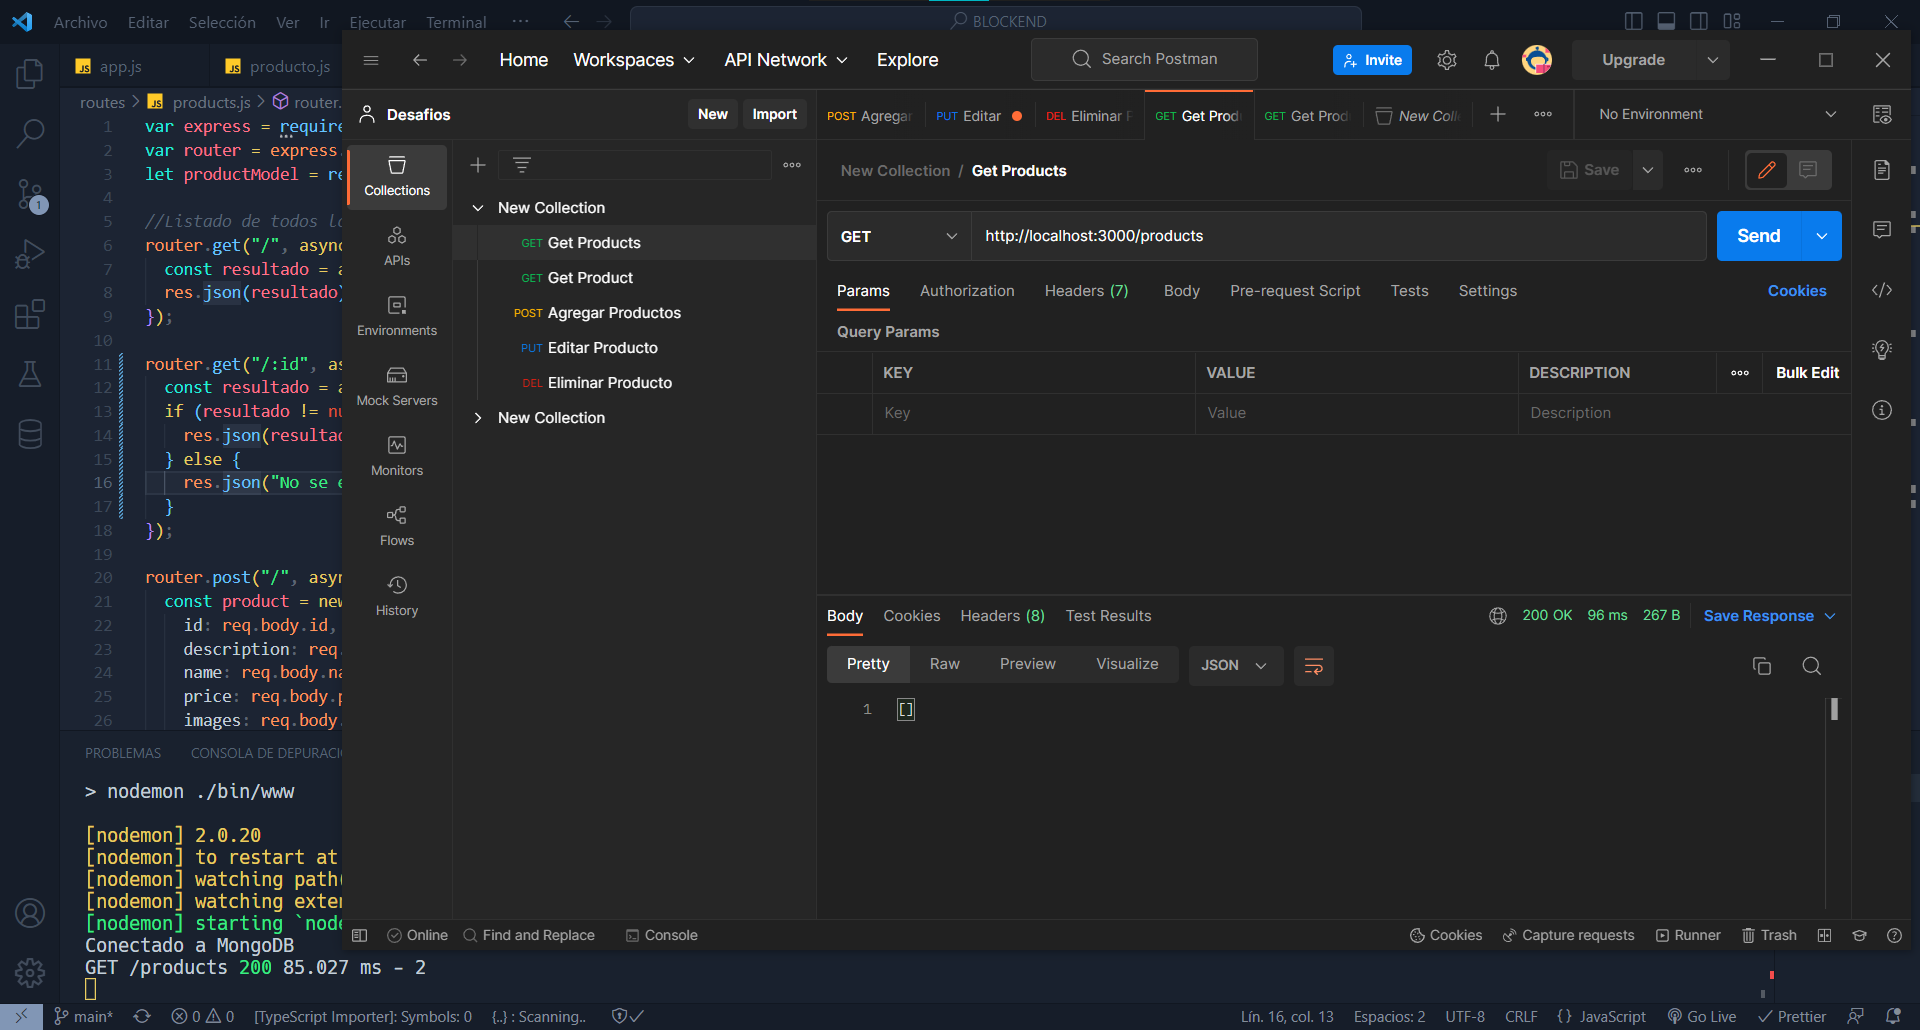Image resolution: width=1920 pixels, height=1030 pixels.
Task: Click the Key field in query params
Action: point(1034,413)
